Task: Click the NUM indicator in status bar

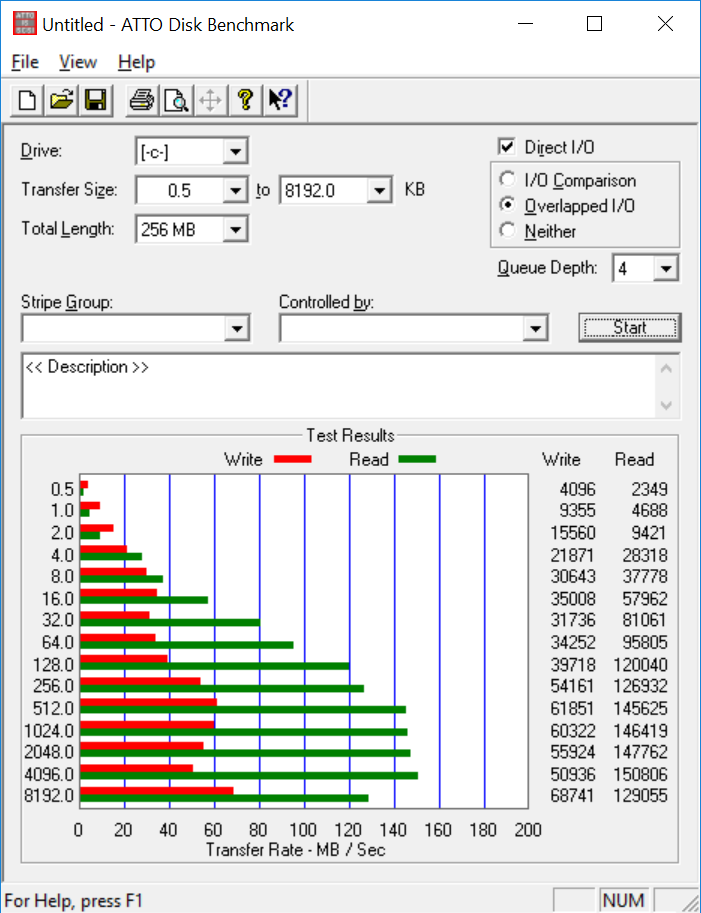Action: tap(624, 900)
